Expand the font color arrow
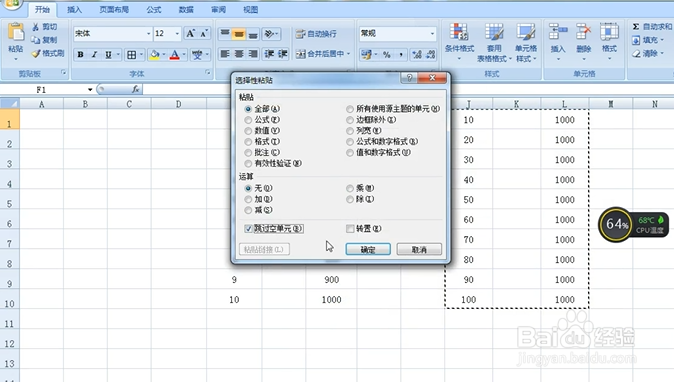Image resolution: width=674 pixels, height=382 pixels. tap(184, 55)
